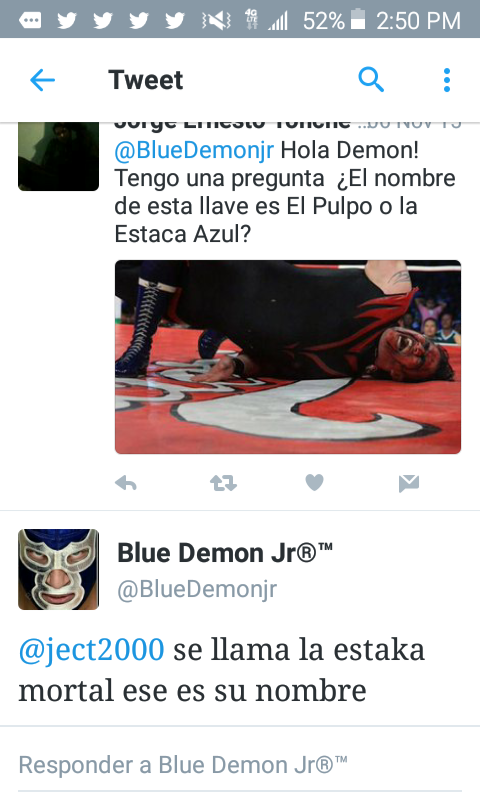Select the Tweet title in header

click(x=146, y=80)
